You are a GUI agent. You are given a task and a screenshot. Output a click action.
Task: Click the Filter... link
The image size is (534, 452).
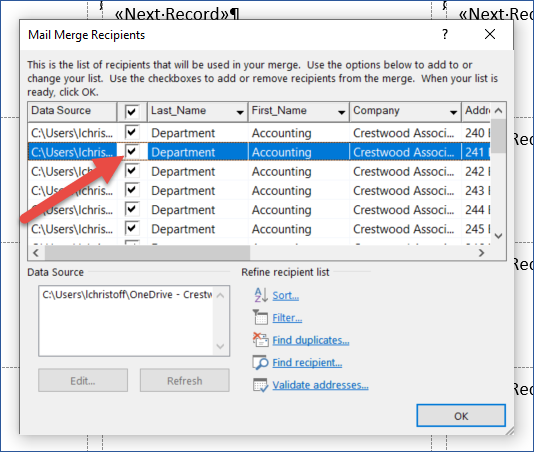click(287, 318)
